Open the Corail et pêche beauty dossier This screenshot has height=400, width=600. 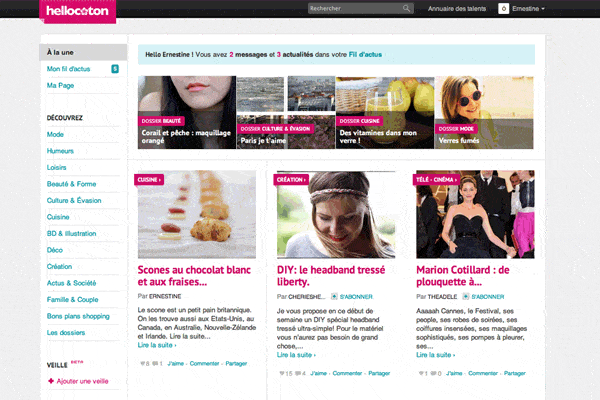[x=187, y=112]
